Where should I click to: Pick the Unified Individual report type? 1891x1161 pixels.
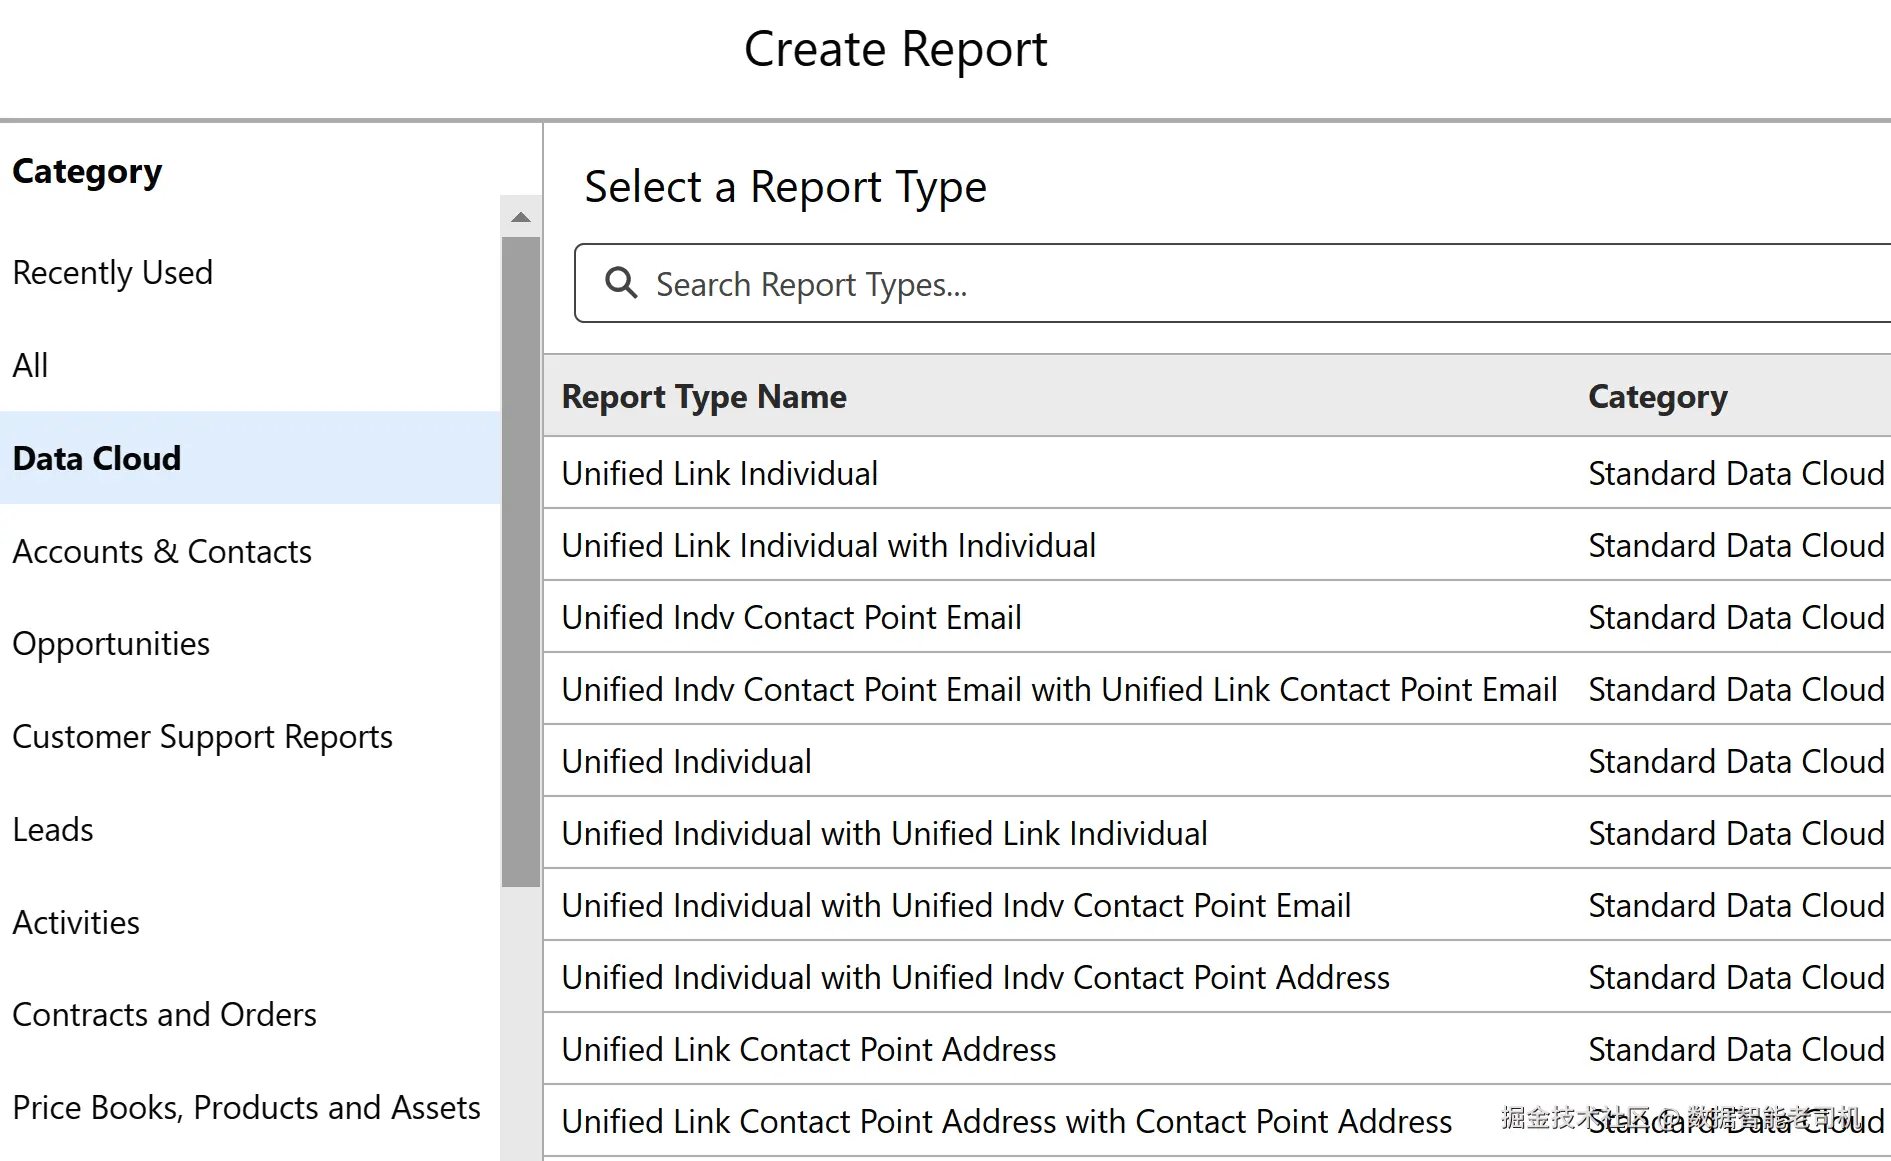[x=687, y=762]
